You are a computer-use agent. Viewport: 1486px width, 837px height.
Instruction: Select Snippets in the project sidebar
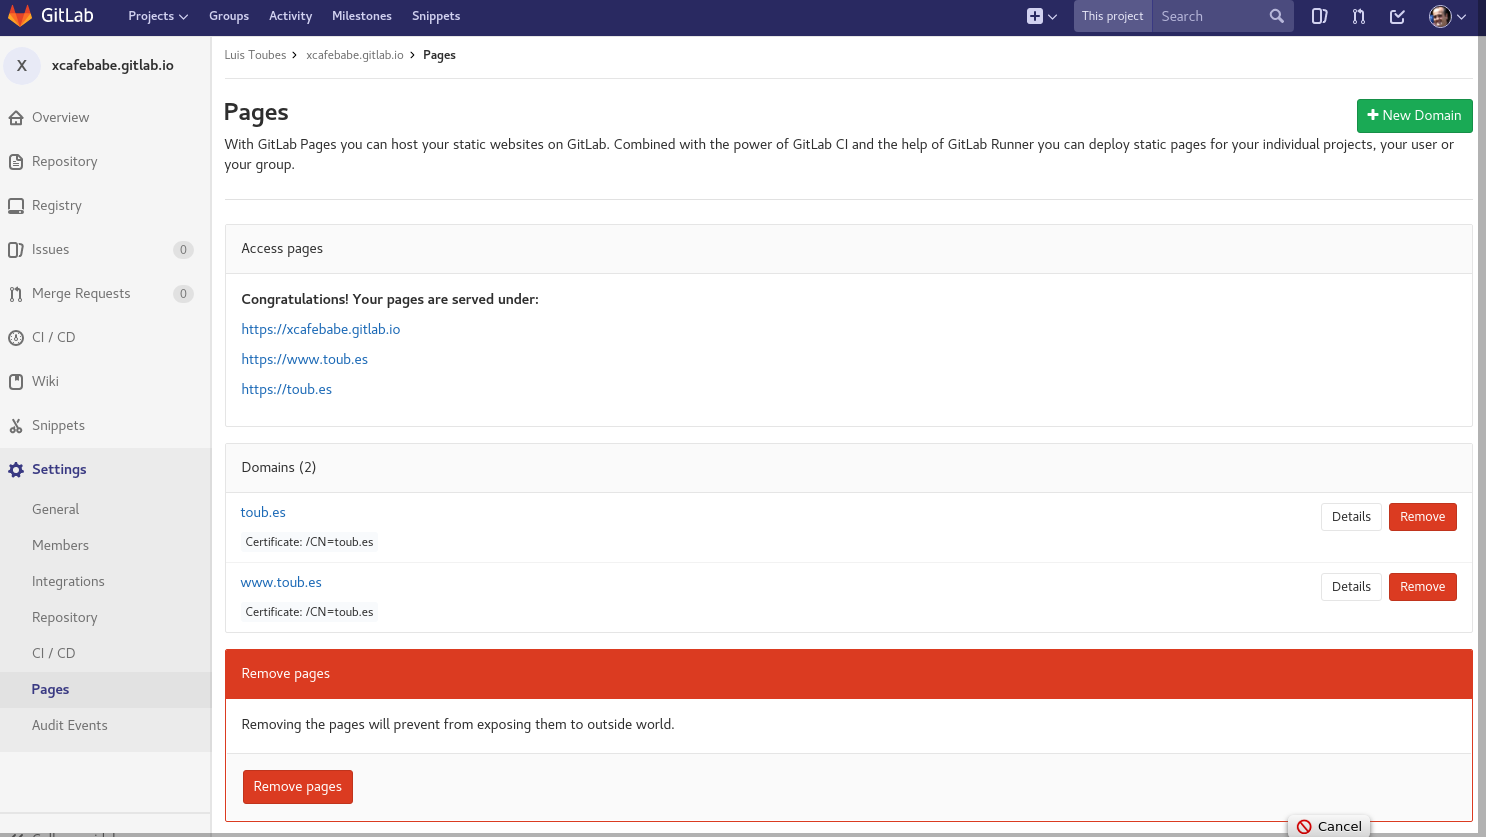(x=57, y=425)
